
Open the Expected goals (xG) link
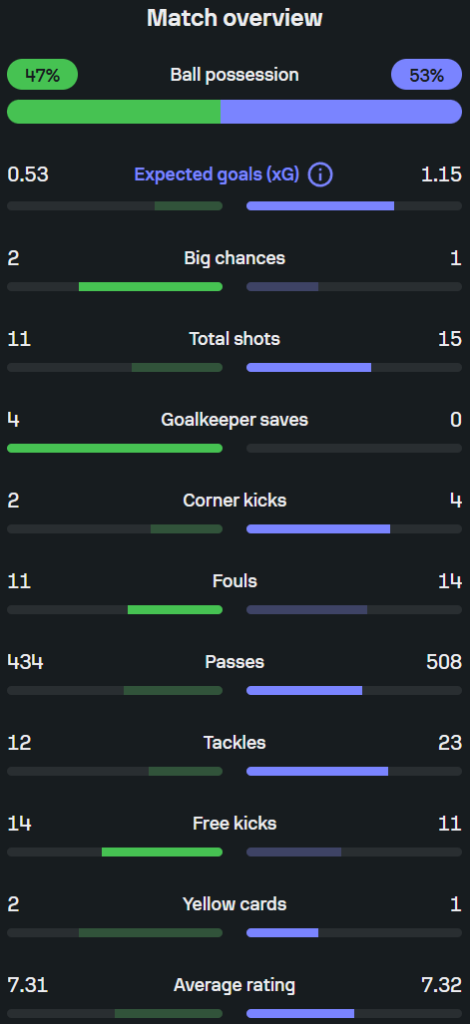pos(217,175)
